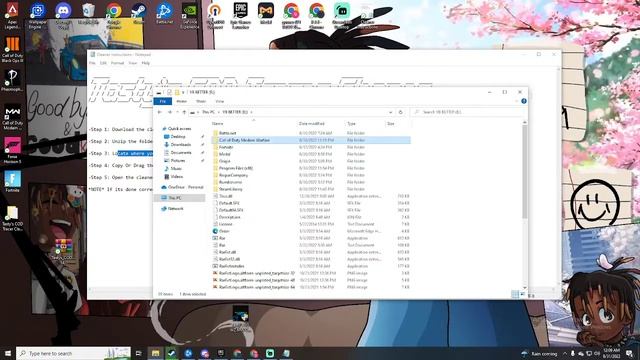Open the Explorer Share ribbon tab
This screenshot has width=640, height=360.
pos(201,101)
